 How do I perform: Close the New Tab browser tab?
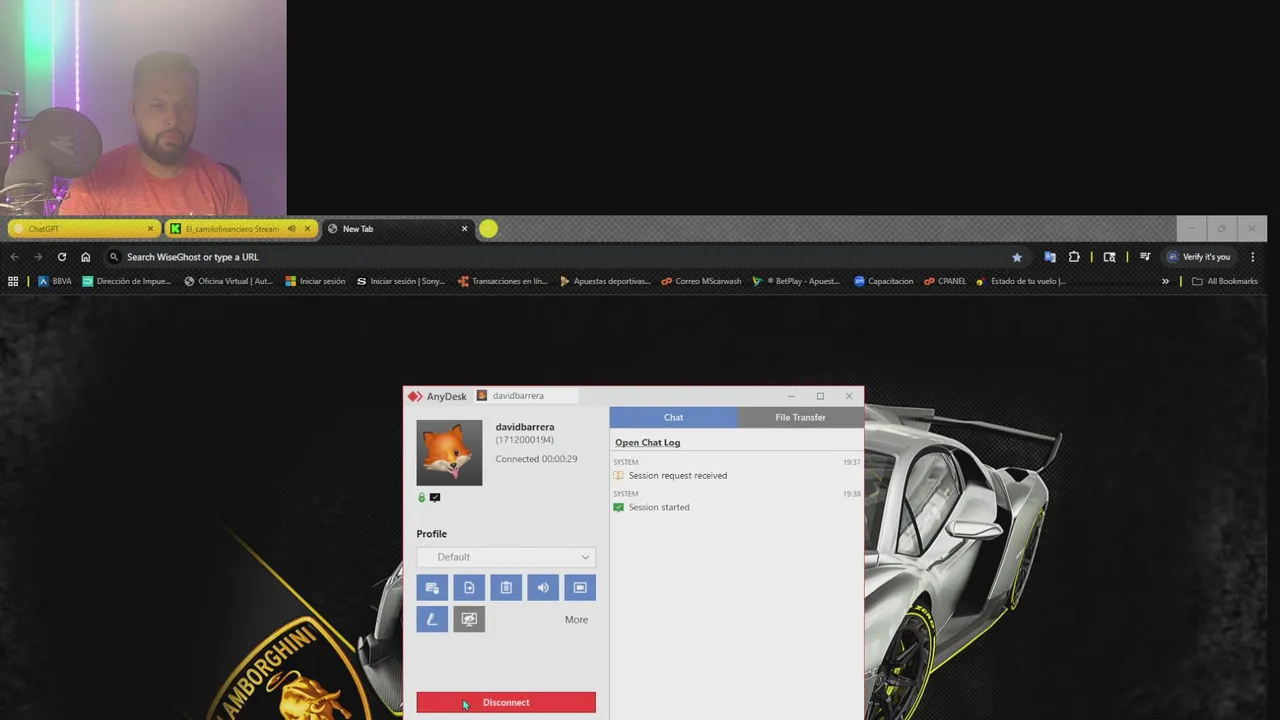[x=464, y=229]
